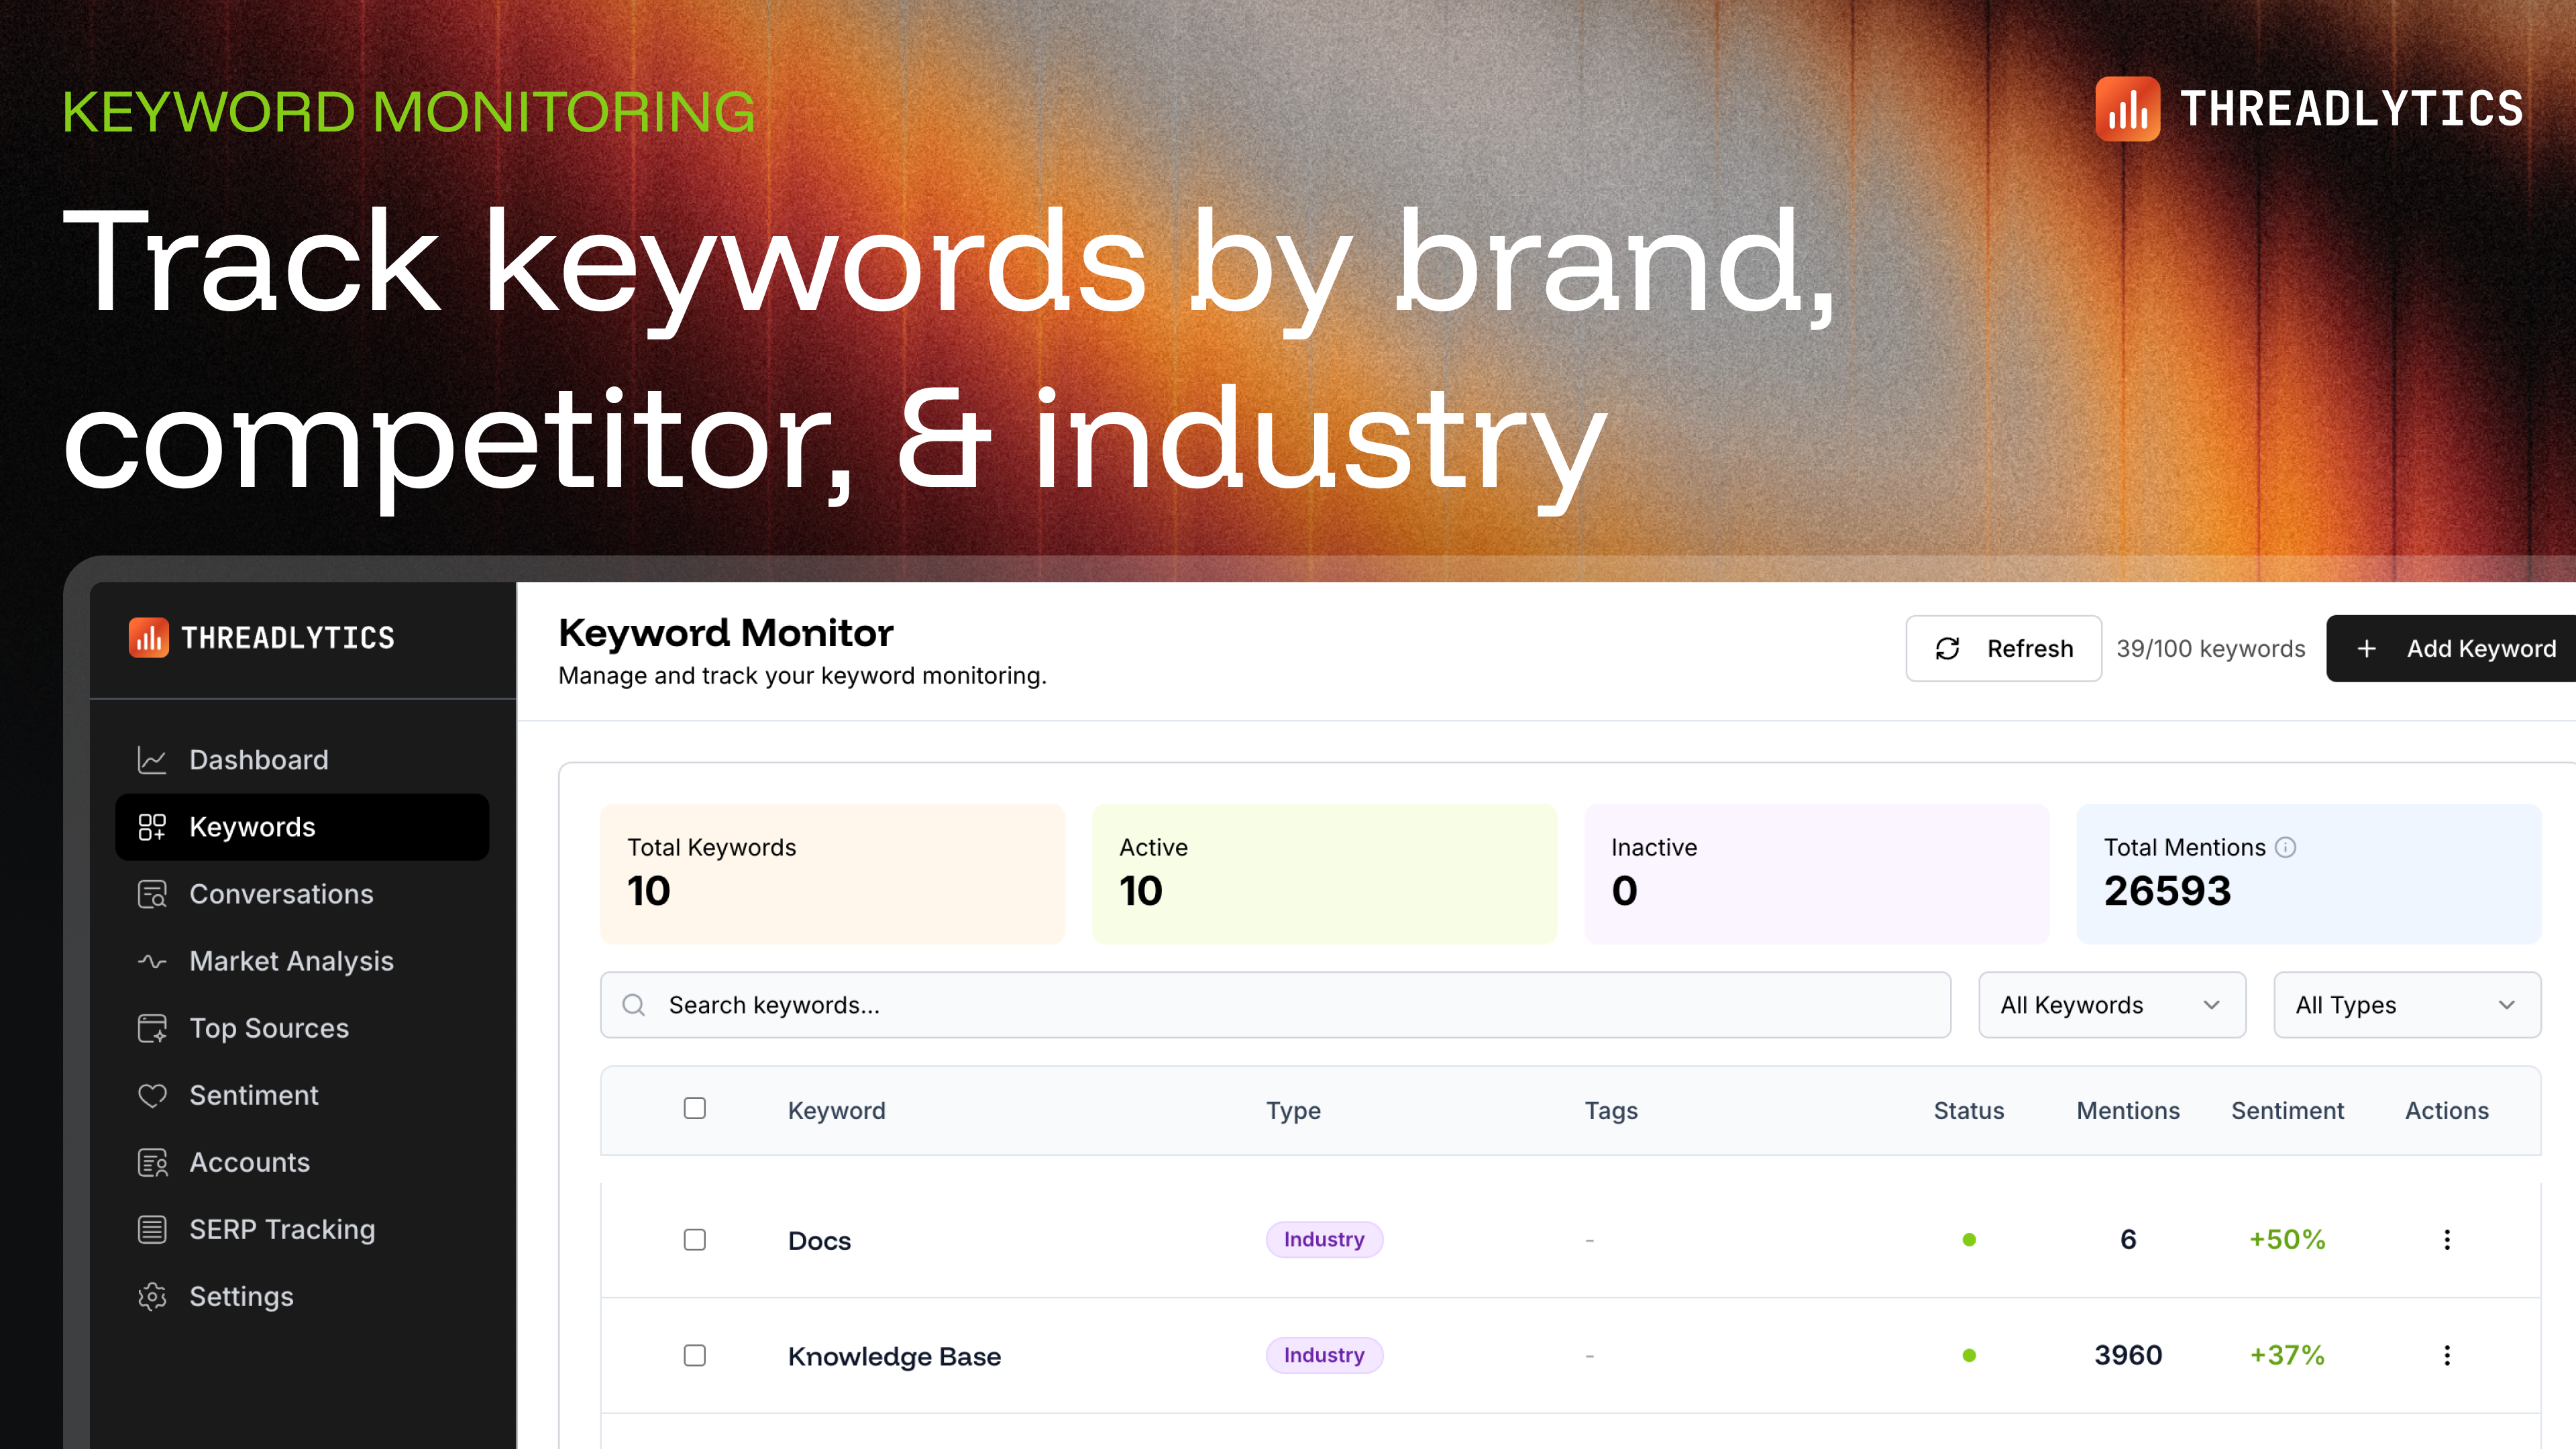The image size is (2576, 1449).
Task: Click the Conversations search icon in sidebar
Action: pyautogui.click(x=152, y=894)
